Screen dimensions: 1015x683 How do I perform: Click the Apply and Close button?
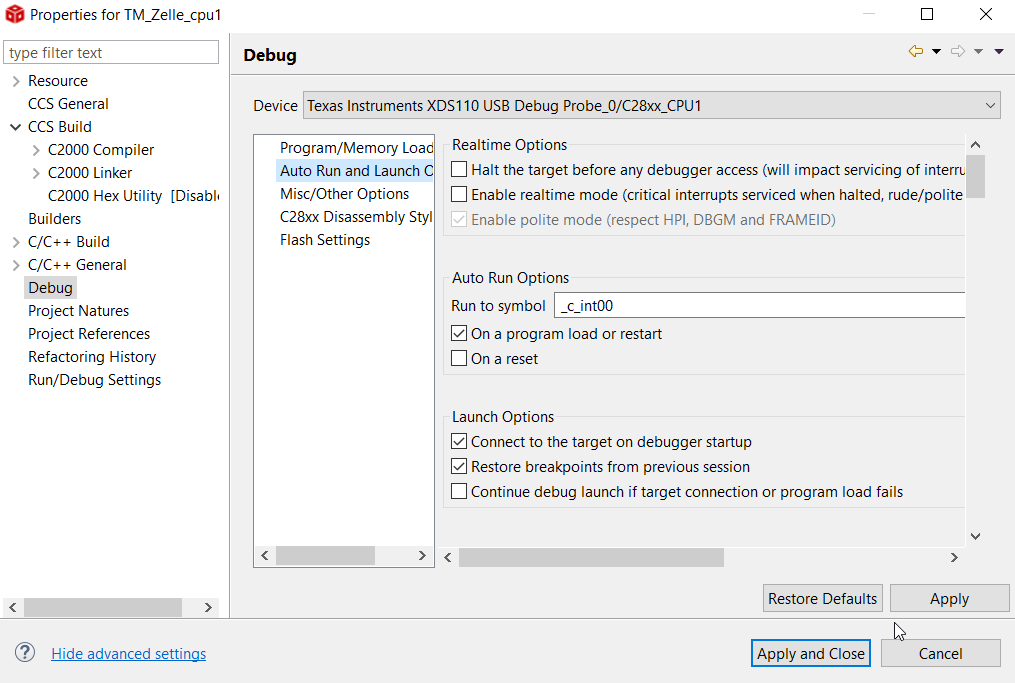coord(810,653)
